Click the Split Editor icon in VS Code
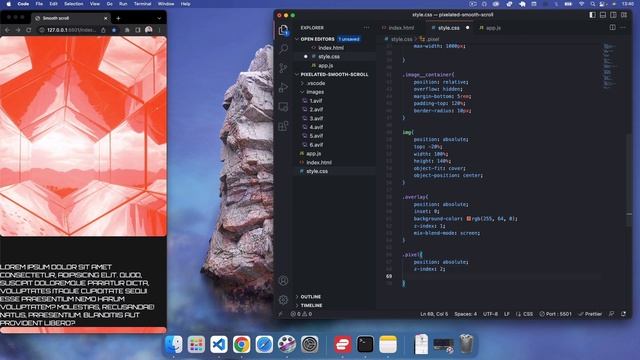Screen dimensions: 640x360 (613, 28)
